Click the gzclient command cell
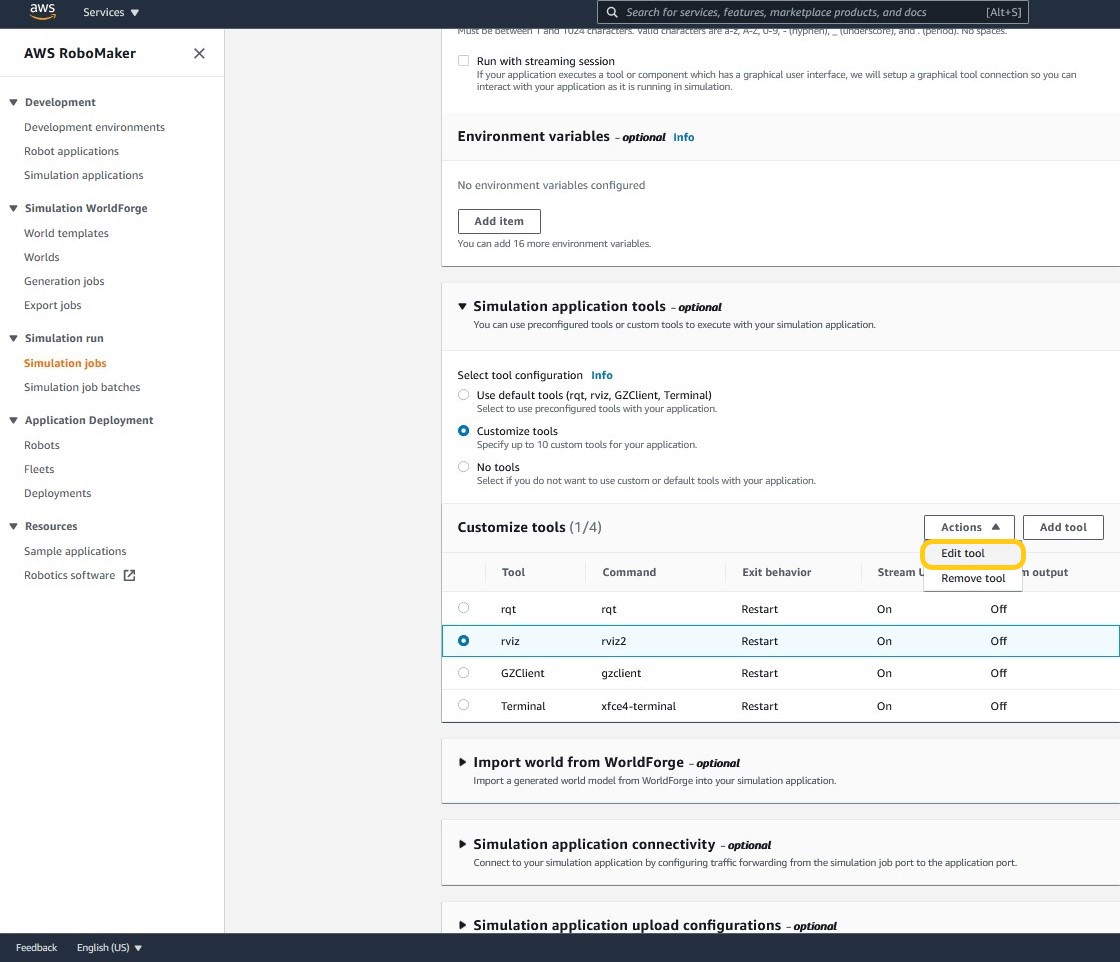The image size is (1120, 962). (621, 673)
